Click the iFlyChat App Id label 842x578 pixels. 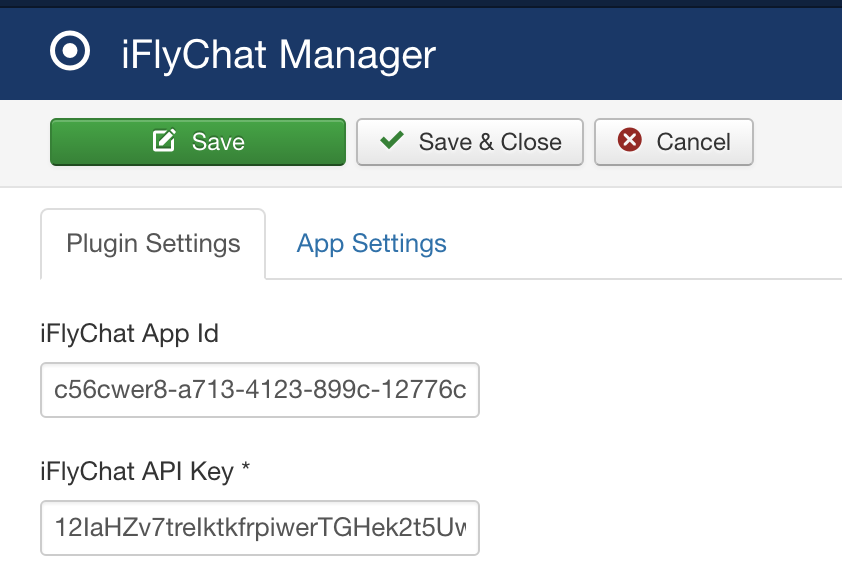[x=129, y=334]
